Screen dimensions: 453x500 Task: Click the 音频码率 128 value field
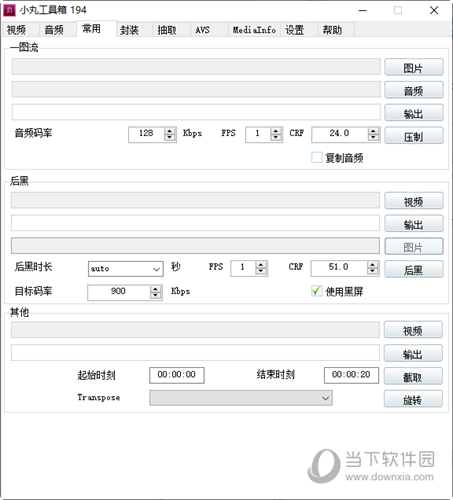[146, 134]
